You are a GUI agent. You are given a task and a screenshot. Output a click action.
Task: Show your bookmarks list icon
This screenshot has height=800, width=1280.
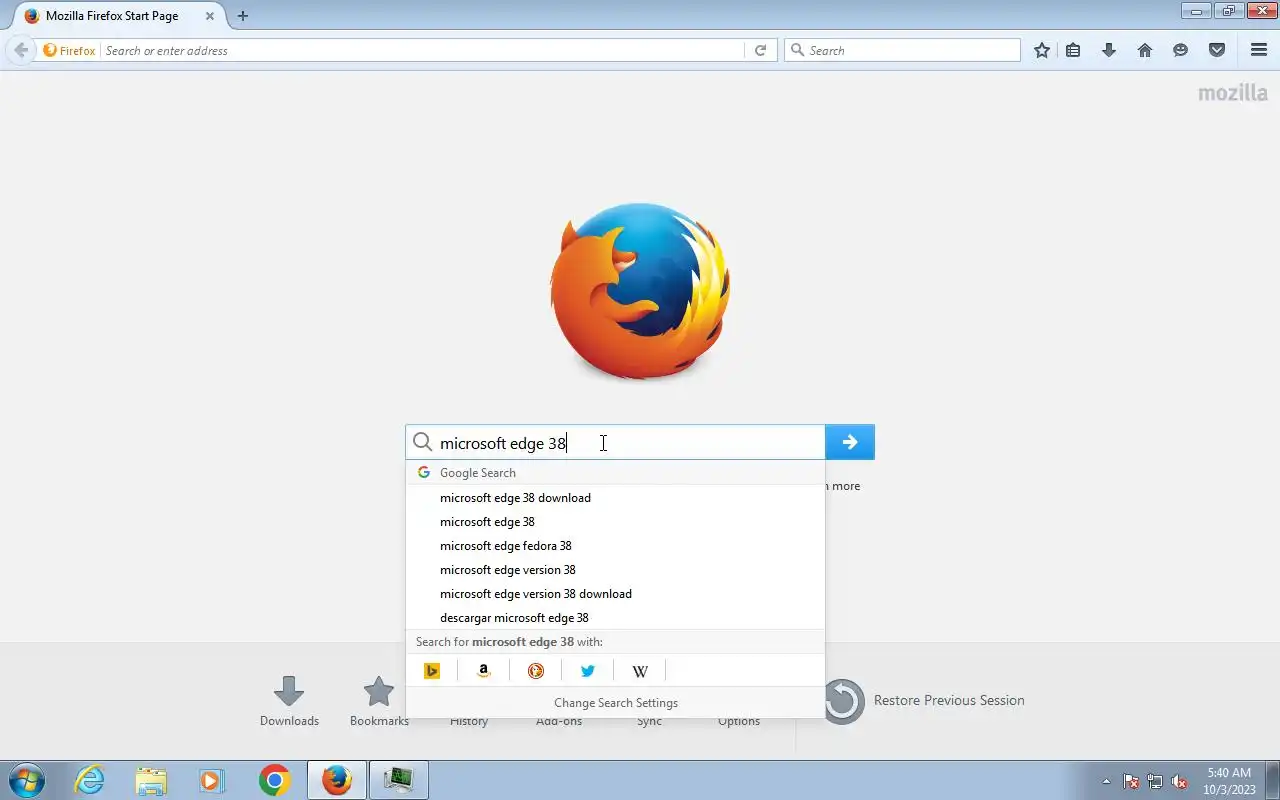point(1073,50)
